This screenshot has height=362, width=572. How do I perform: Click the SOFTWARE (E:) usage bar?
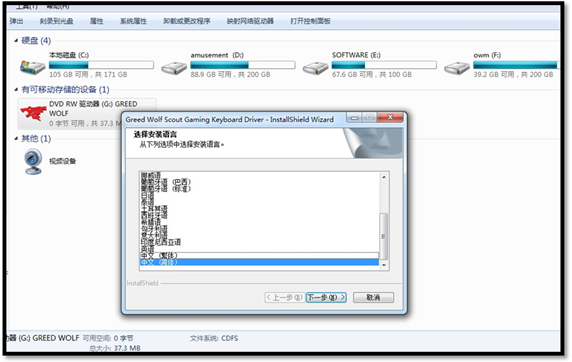(384, 65)
